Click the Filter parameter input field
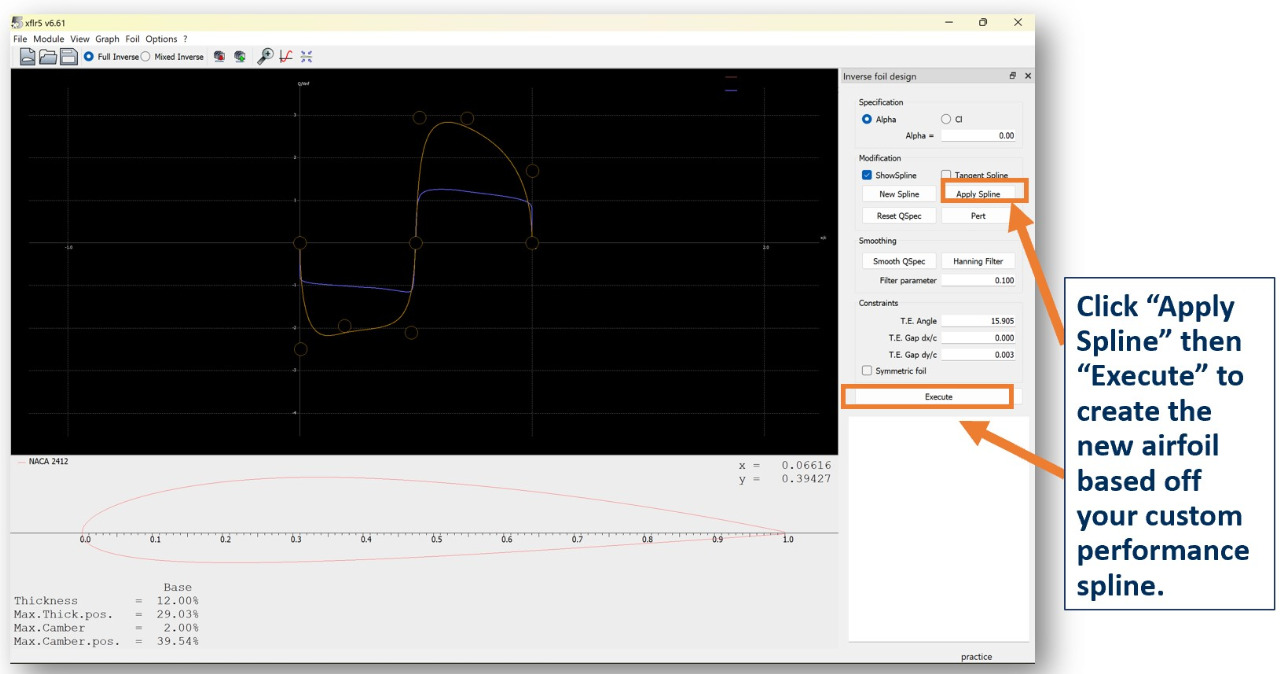 click(x=979, y=281)
